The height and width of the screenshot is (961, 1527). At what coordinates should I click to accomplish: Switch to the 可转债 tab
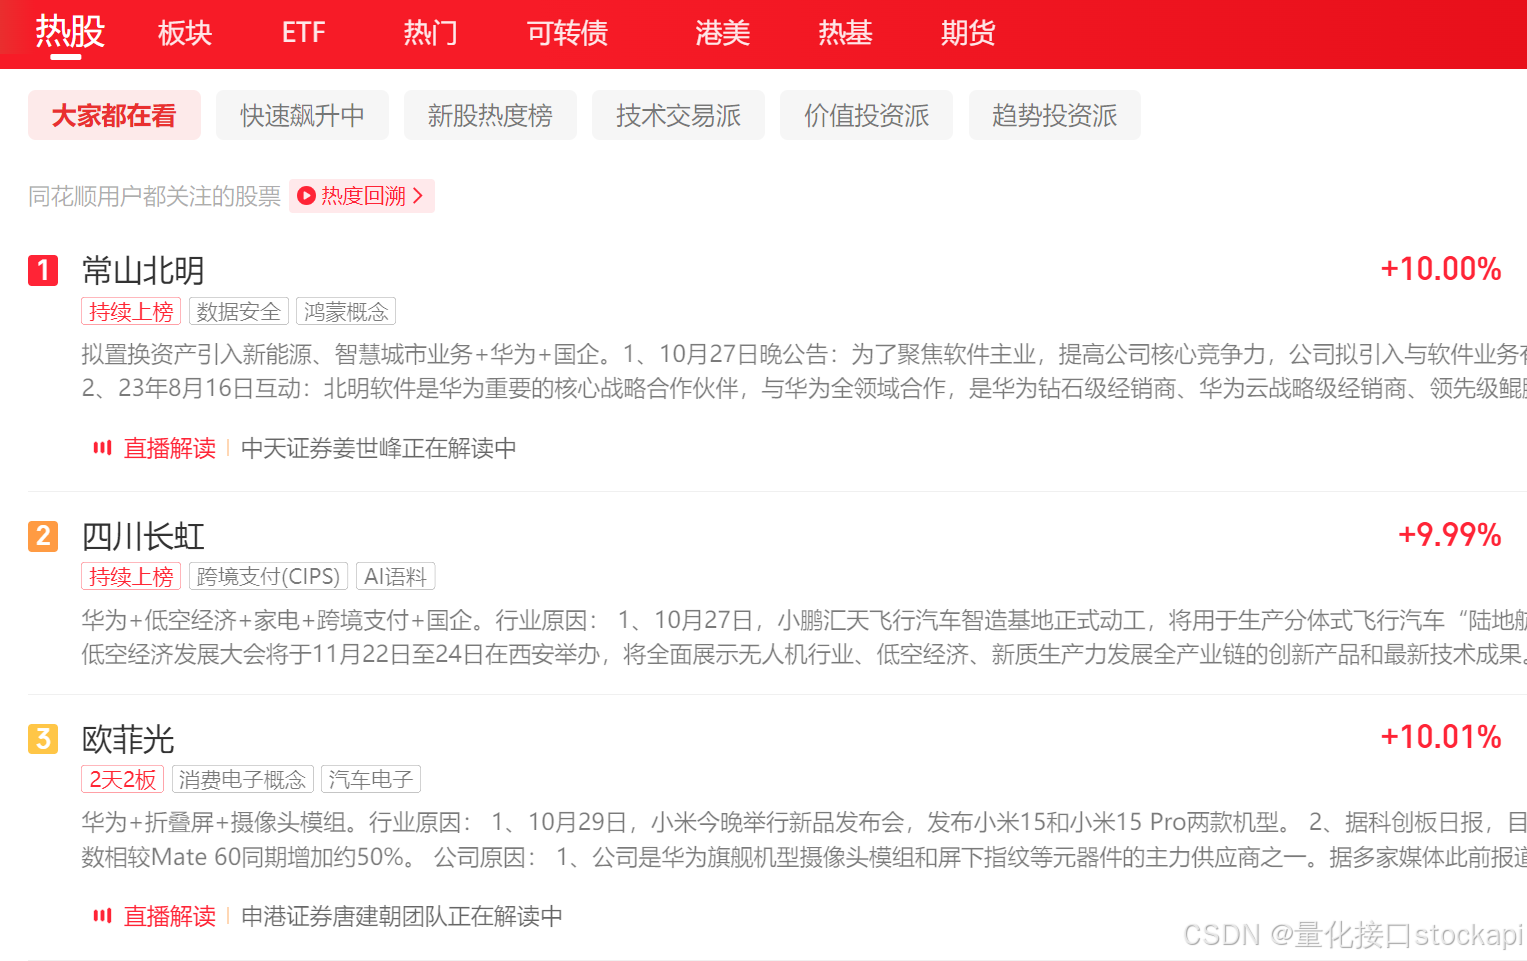[x=567, y=33]
